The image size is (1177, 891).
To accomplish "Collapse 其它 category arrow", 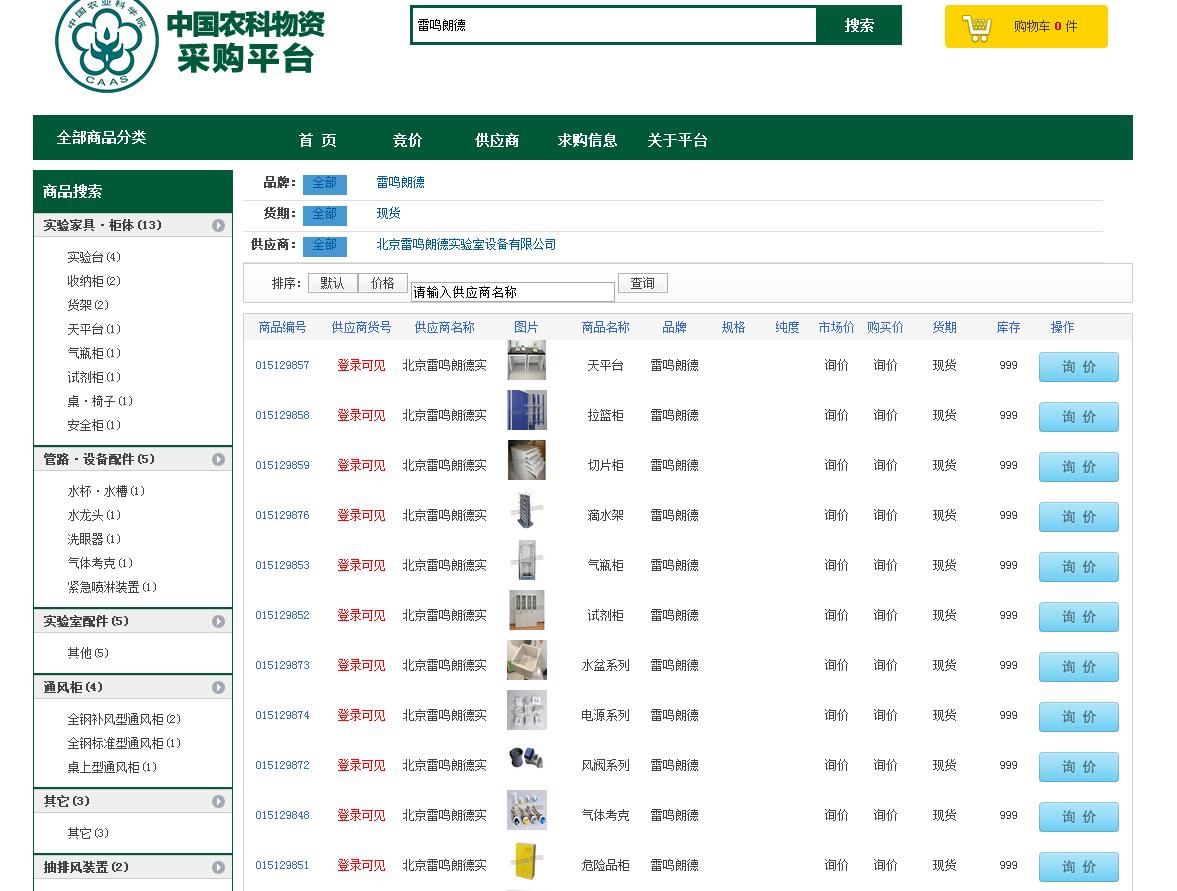I will point(218,802).
